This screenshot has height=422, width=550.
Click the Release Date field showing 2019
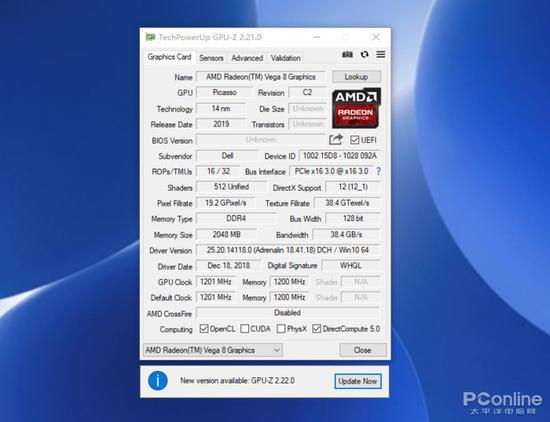click(221, 124)
